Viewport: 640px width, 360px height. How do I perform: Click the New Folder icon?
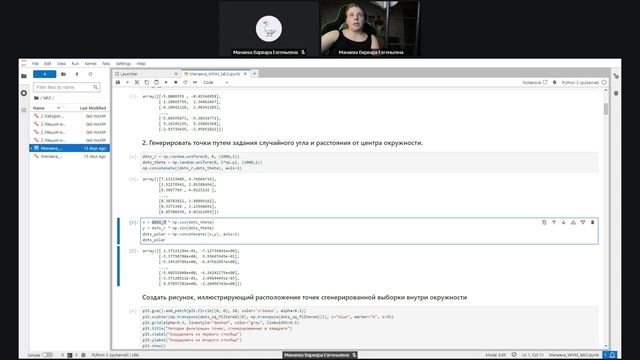point(63,74)
